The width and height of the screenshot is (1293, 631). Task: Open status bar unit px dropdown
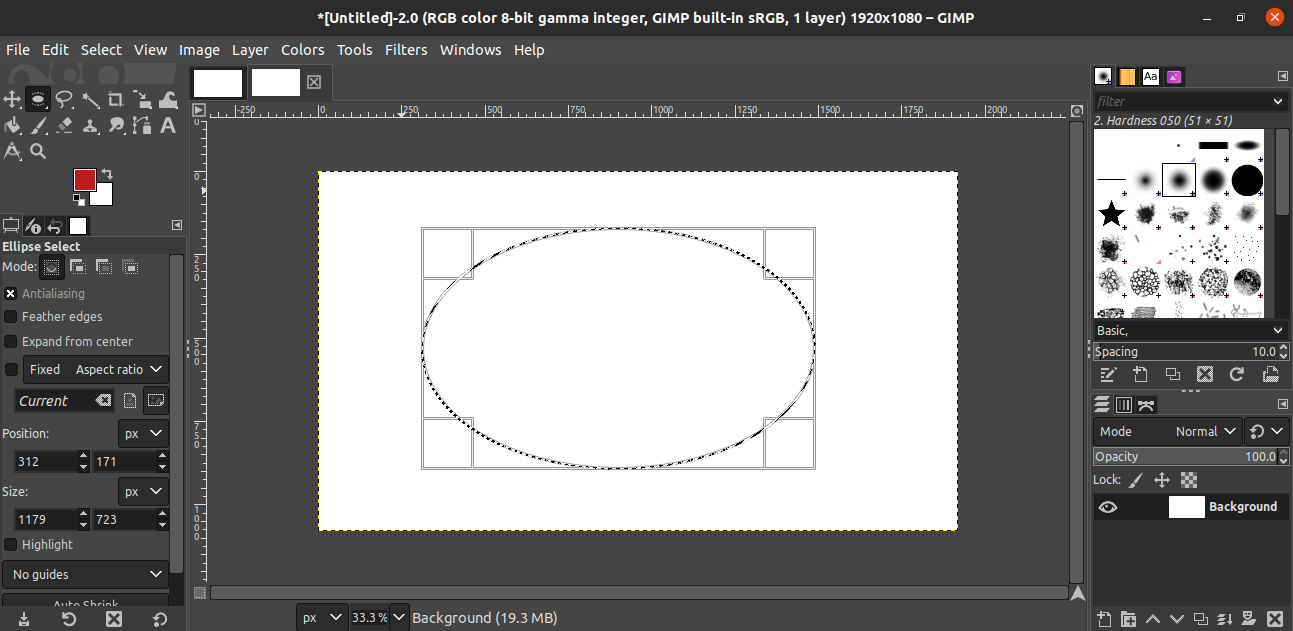(x=323, y=618)
